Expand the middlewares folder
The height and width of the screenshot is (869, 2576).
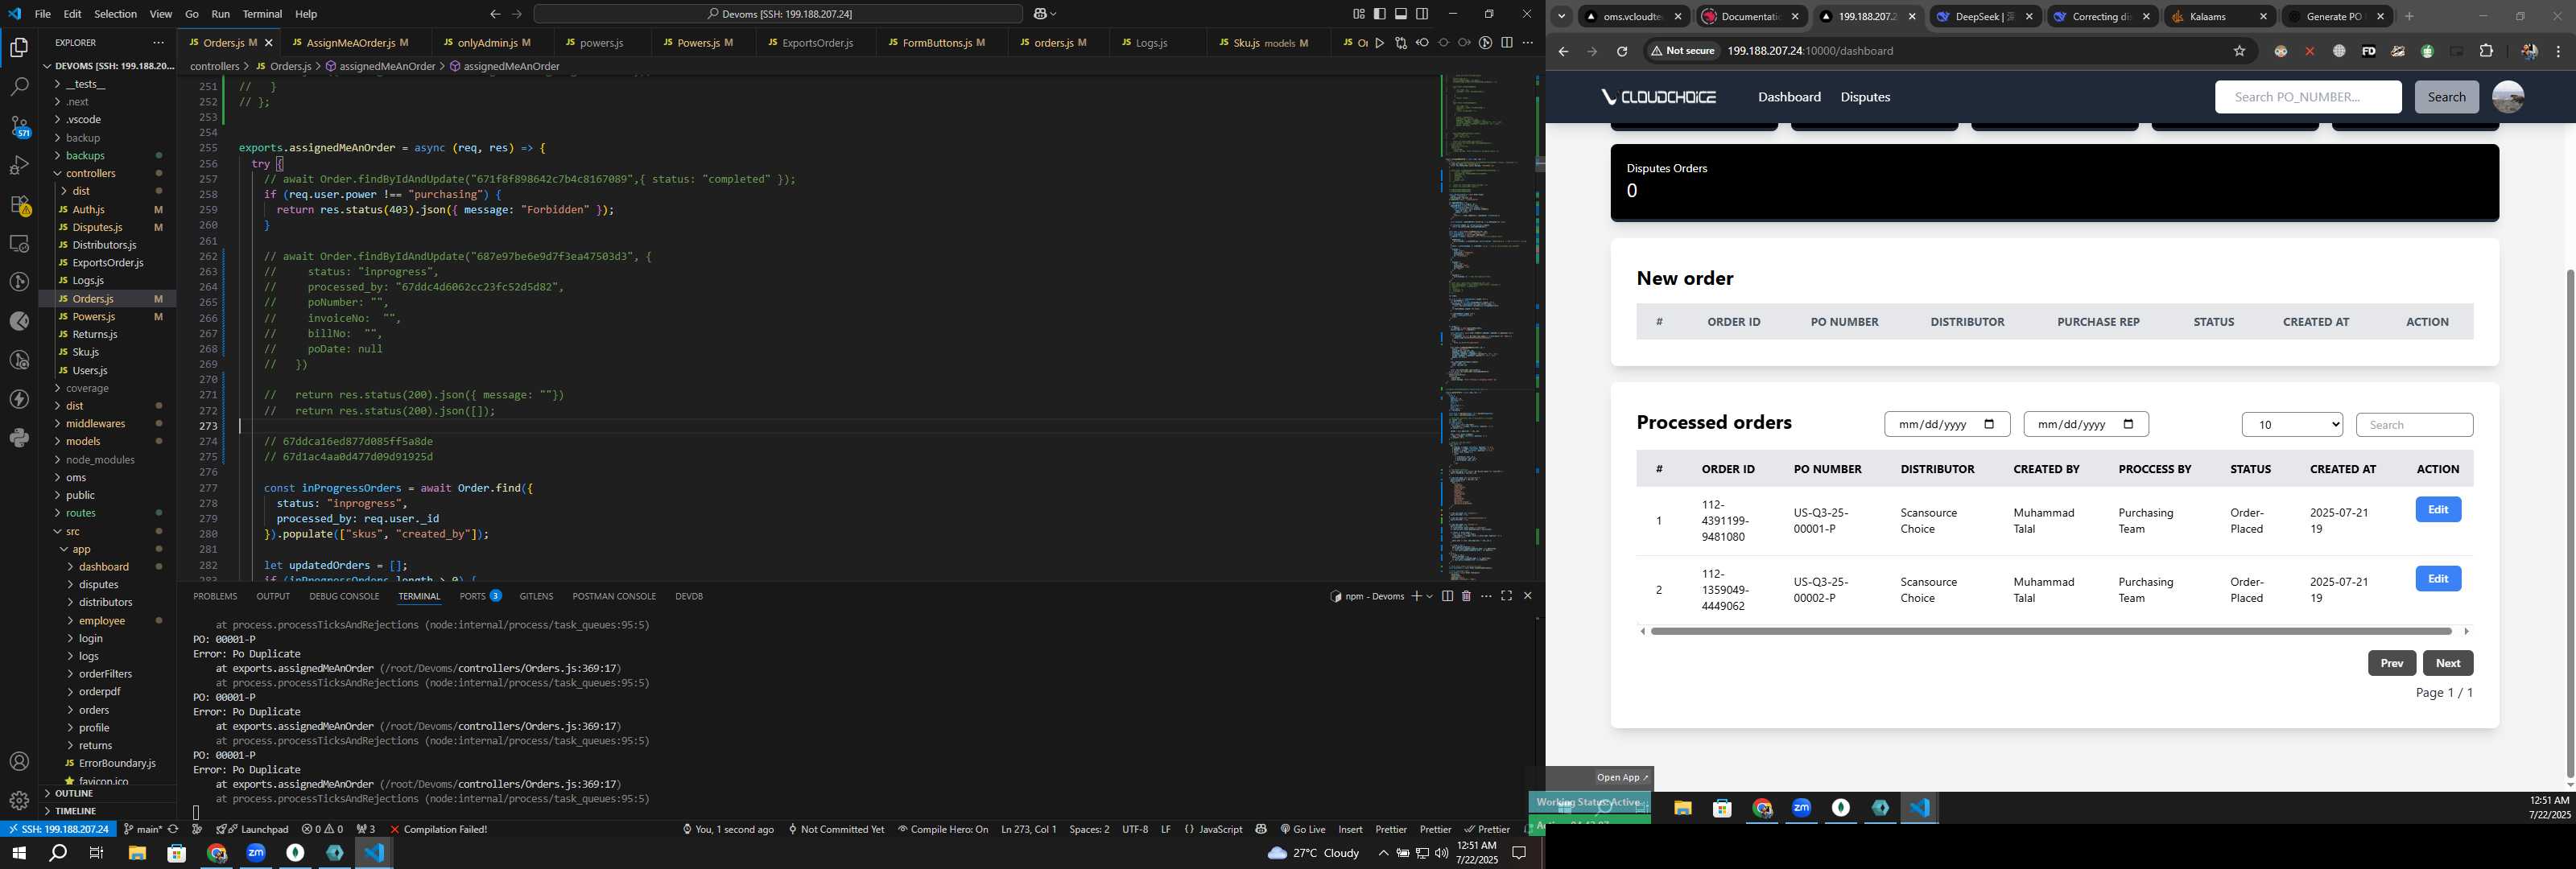tap(95, 424)
